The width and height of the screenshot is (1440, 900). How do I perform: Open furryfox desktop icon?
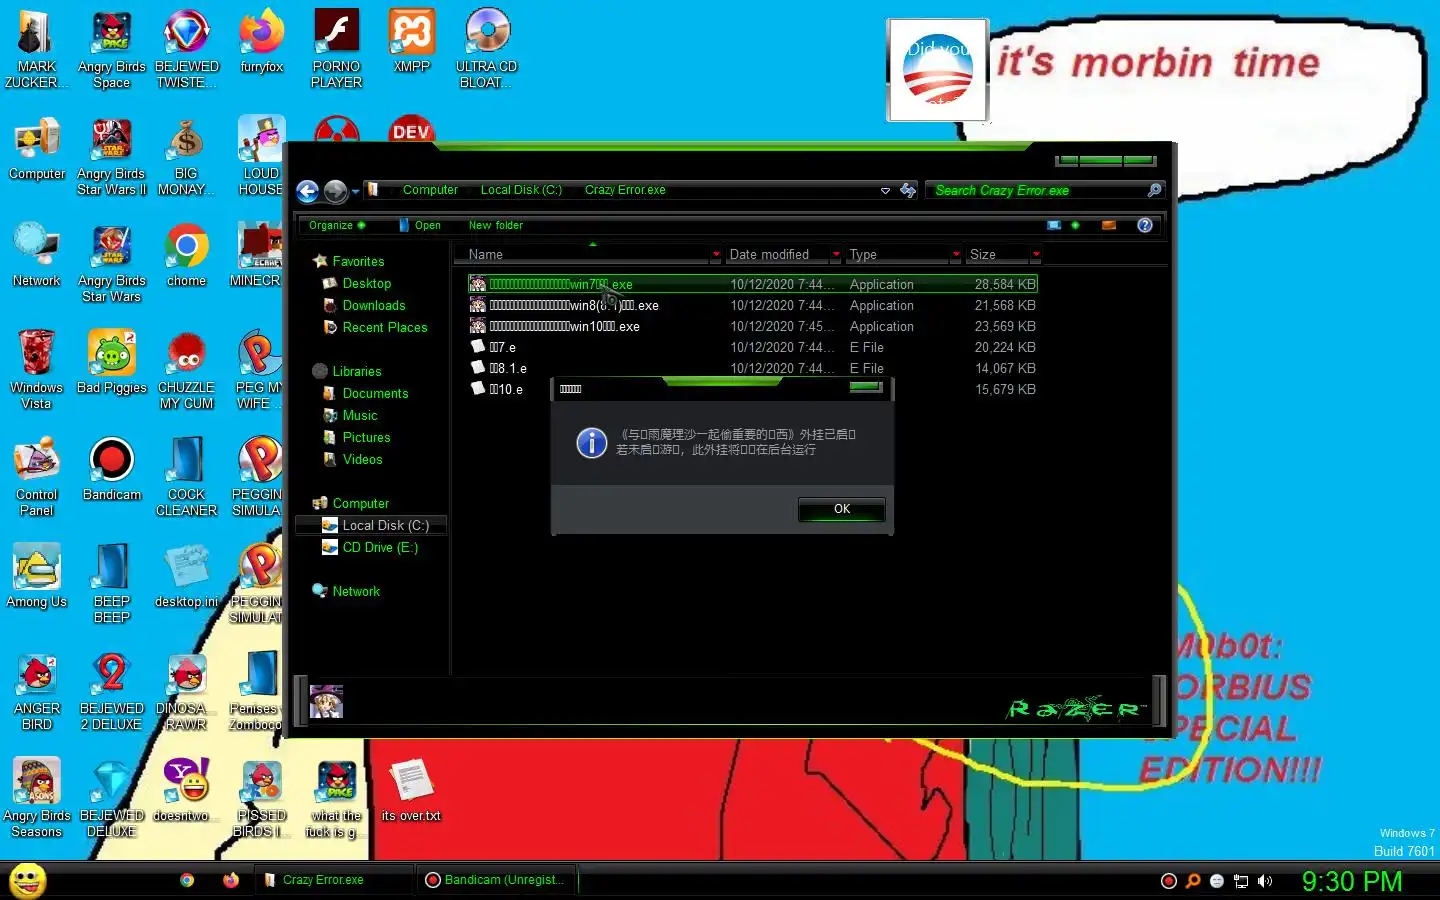tap(261, 42)
